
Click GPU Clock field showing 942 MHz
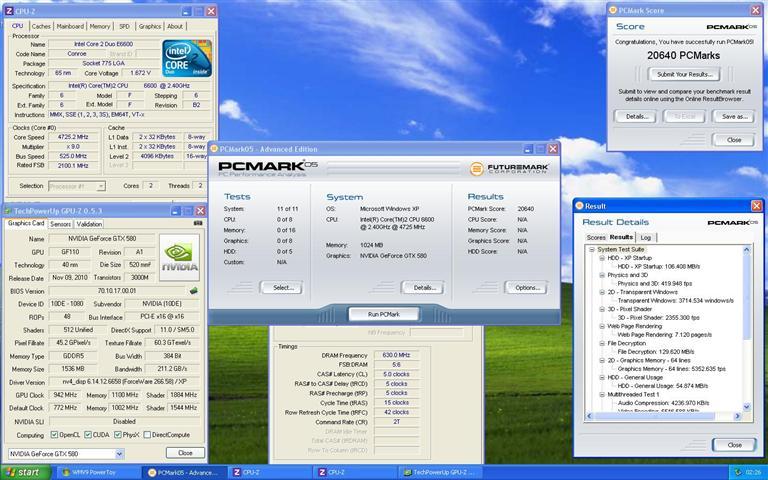click(x=65, y=395)
